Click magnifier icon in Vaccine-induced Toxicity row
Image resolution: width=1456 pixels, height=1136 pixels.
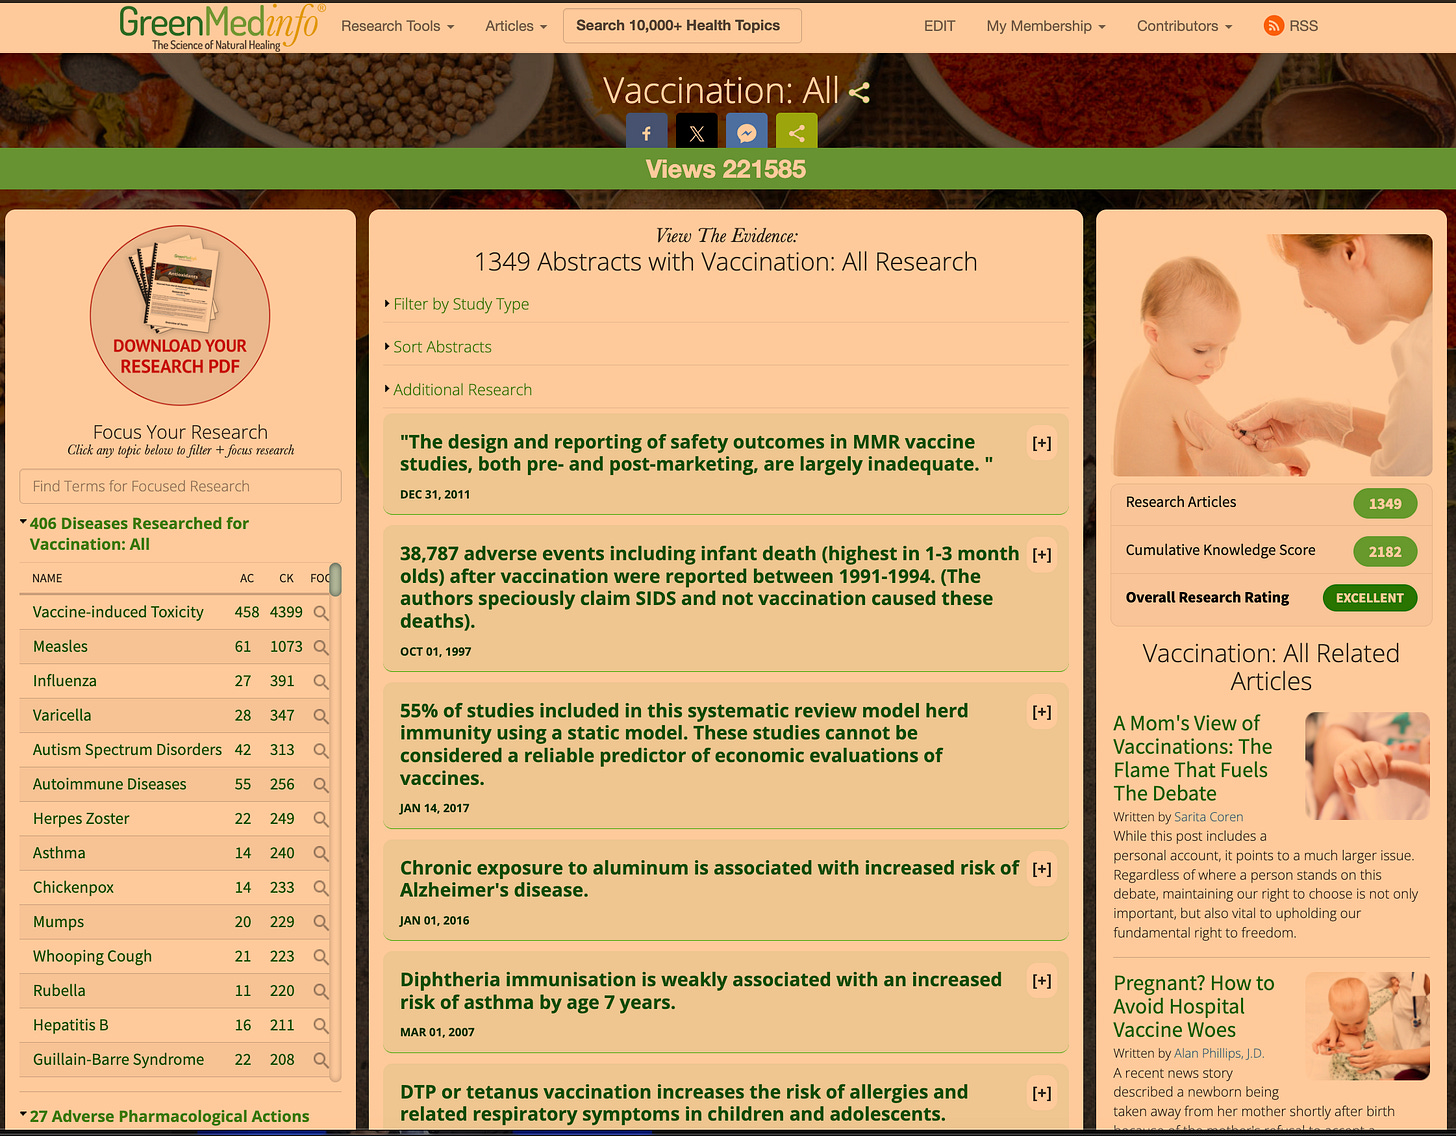coord(321,613)
